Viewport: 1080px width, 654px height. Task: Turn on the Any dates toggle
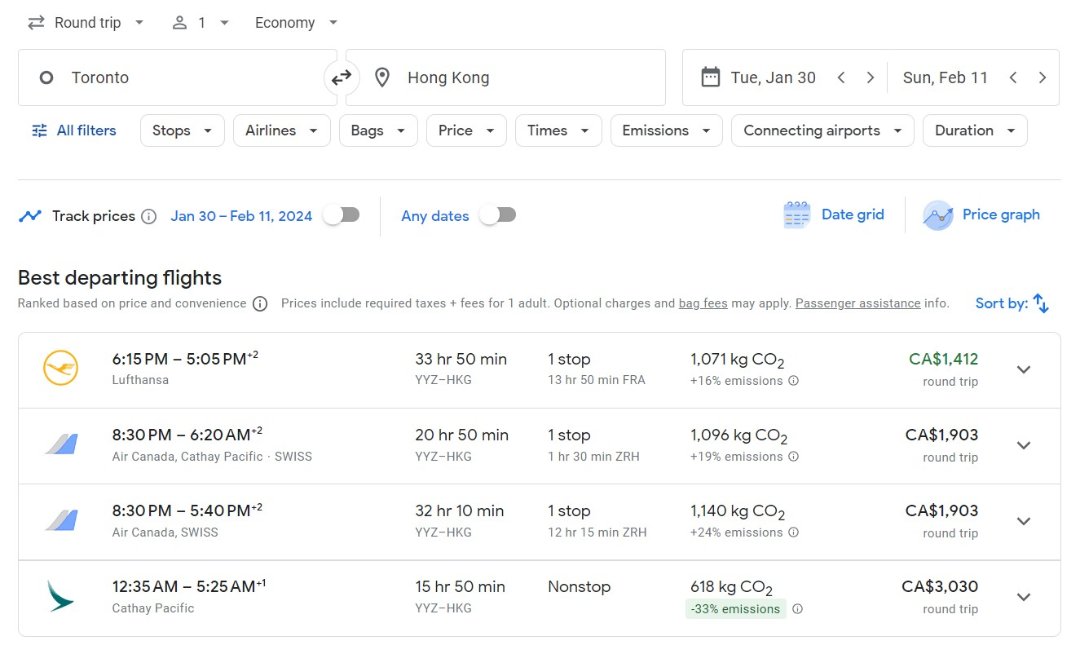[x=498, y=215]
